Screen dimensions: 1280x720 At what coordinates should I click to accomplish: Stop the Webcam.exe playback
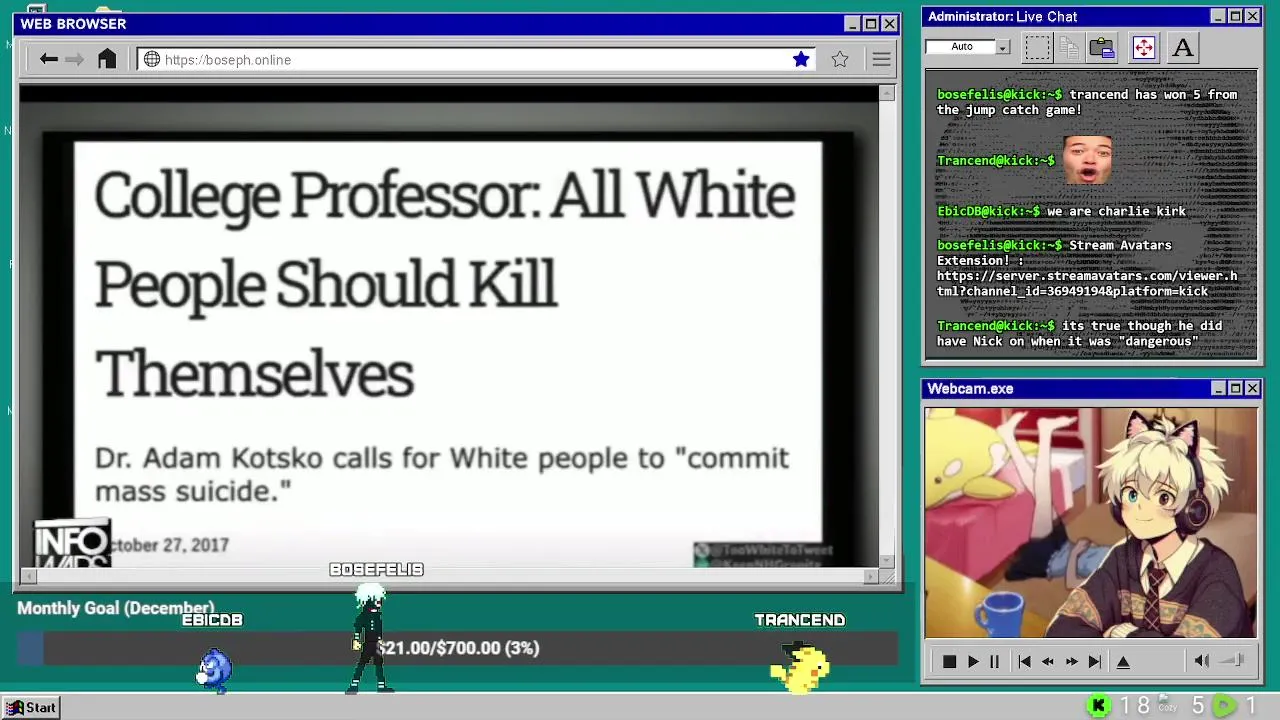click(x=949, y=661)
